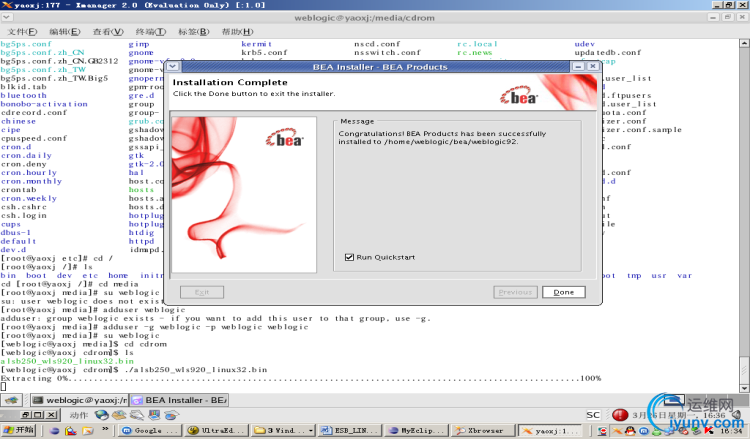Launch the presentation chart icon in panel
This screenshot has height=439, width=750.
[154, 415]
